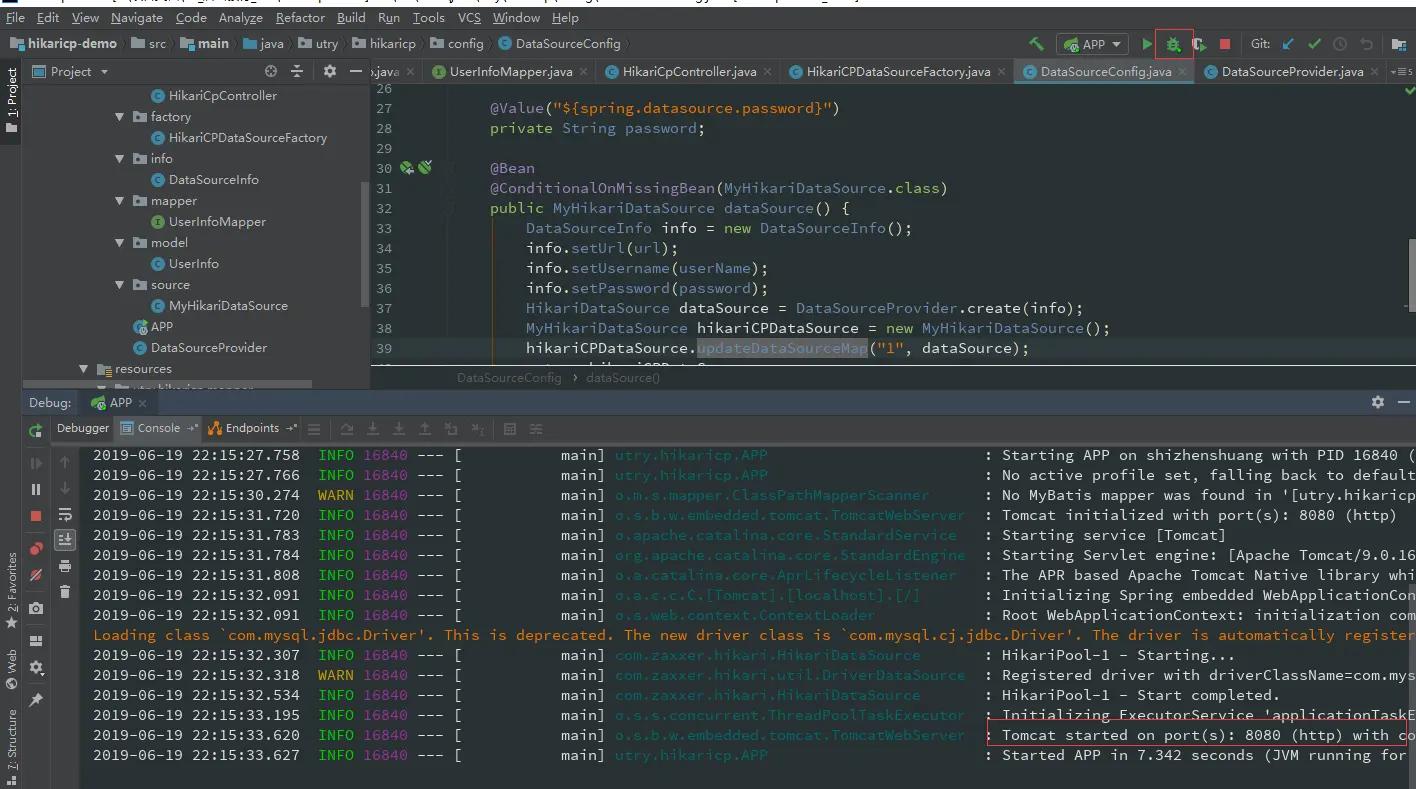Switch to the Debugger tab

click(83, 428)
